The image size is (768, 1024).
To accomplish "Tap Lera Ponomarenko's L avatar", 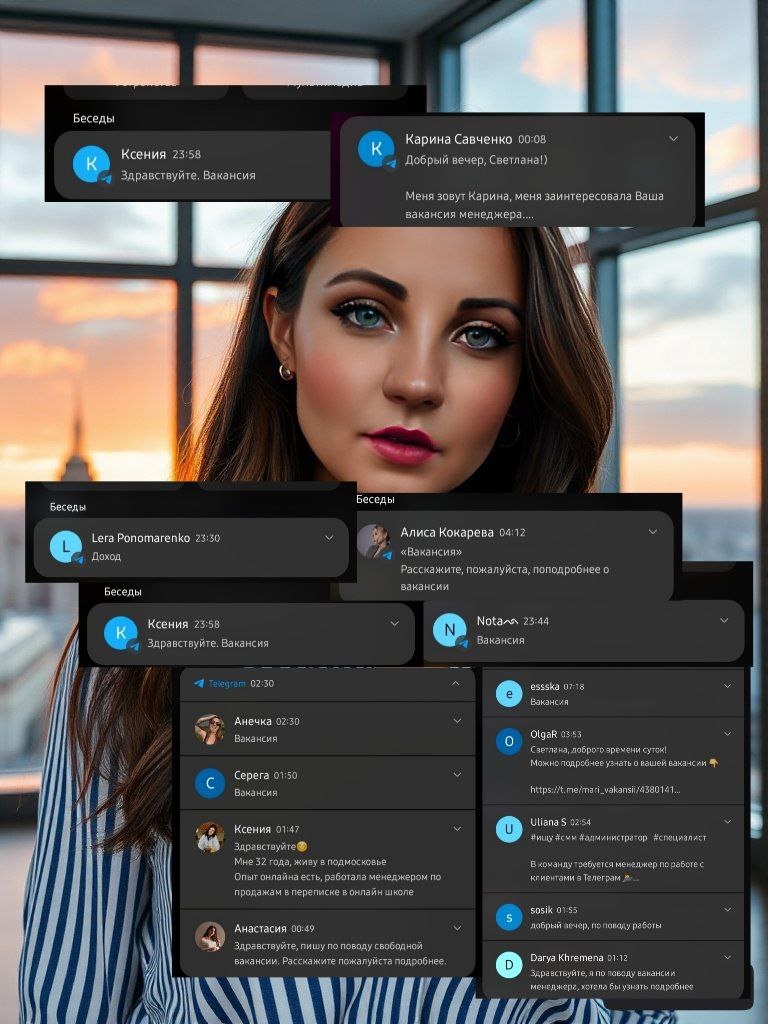I will 65,546.
